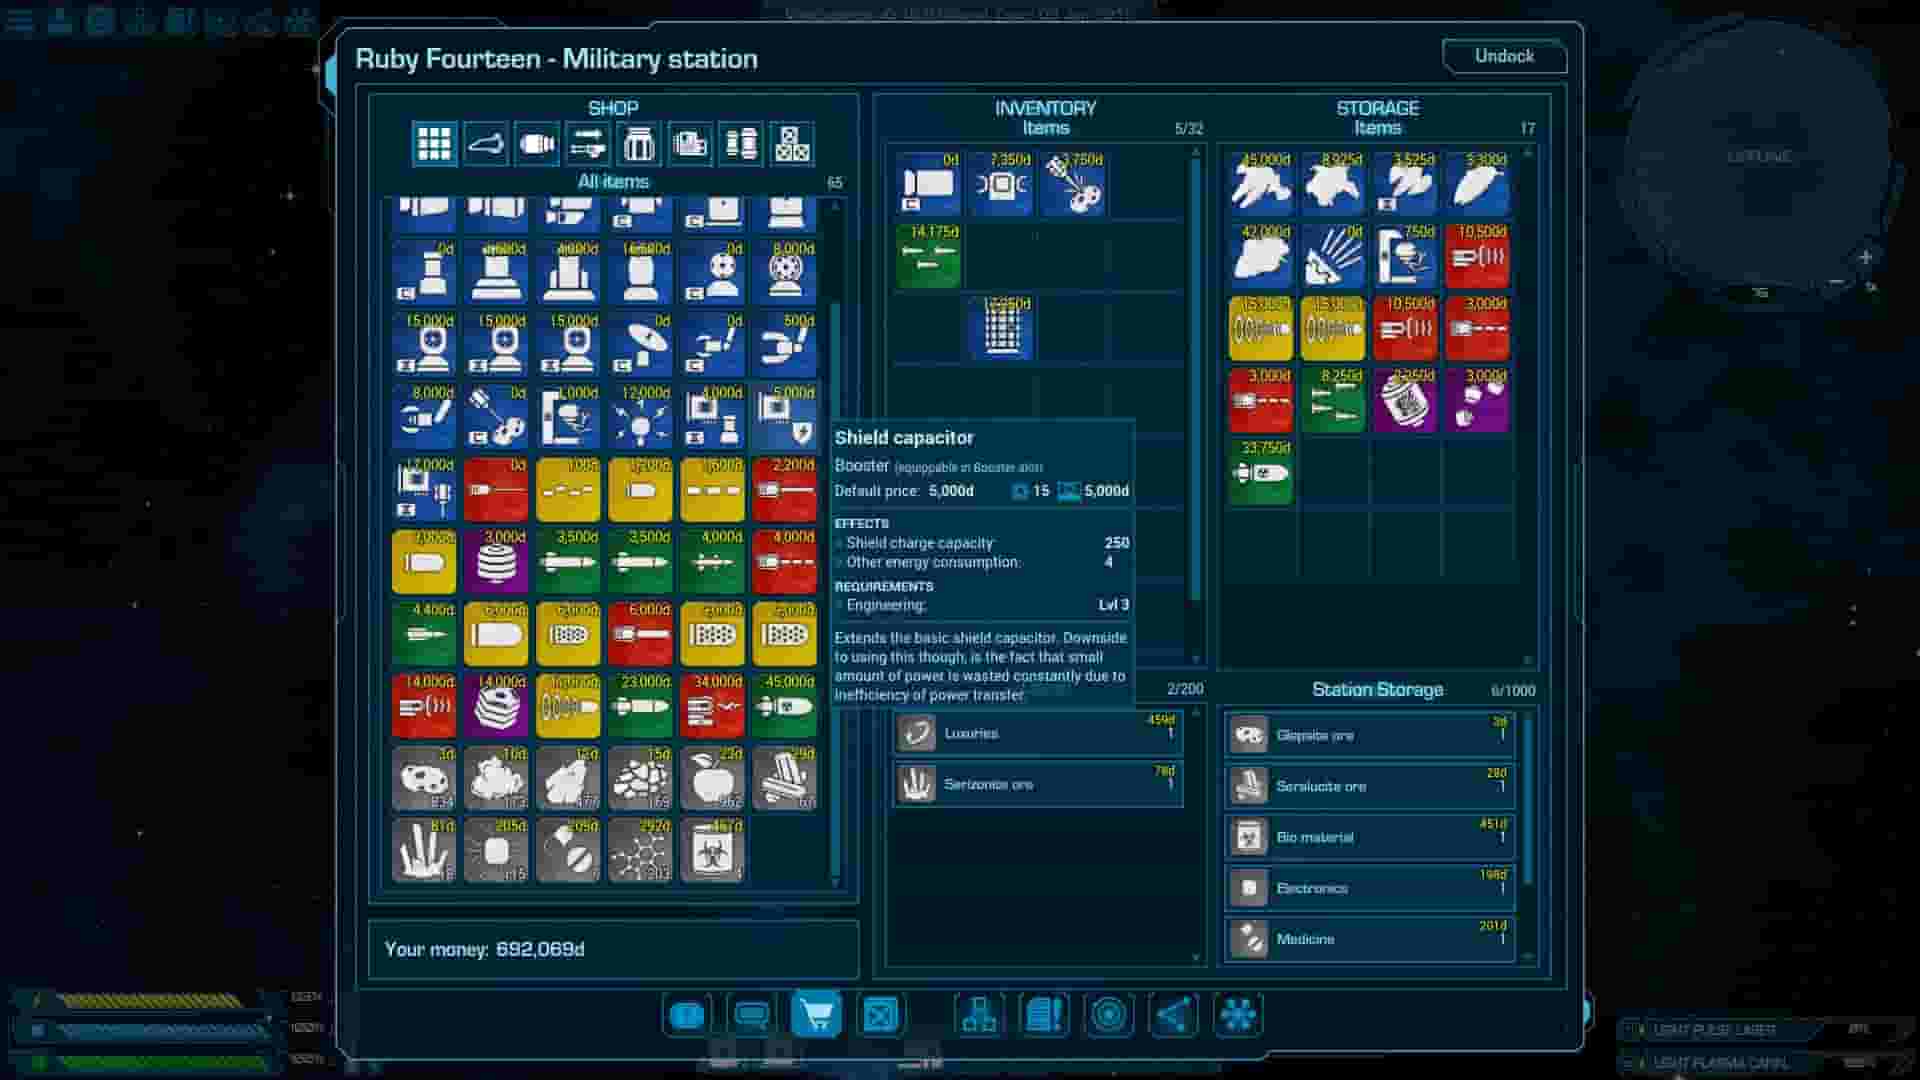This screenshot has width=1920, height=1080.
Task: Select the All Items grid filter in the shop
Action: [x=433, y=145]
